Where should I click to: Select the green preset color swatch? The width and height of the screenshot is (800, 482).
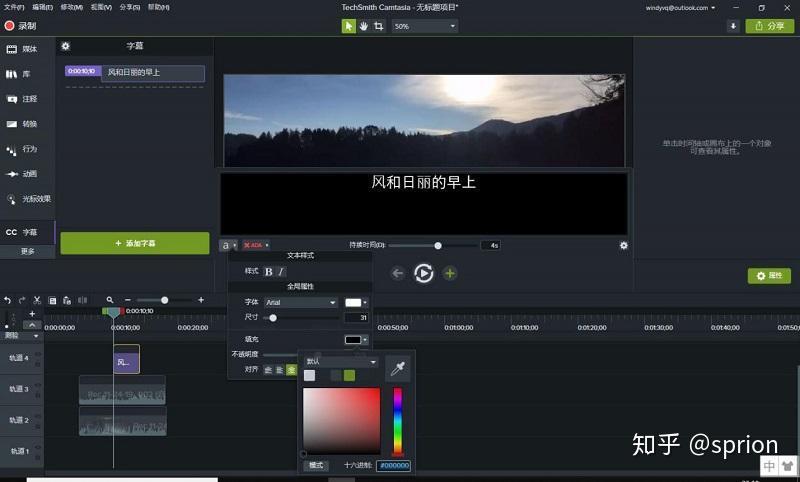[349, 376]
